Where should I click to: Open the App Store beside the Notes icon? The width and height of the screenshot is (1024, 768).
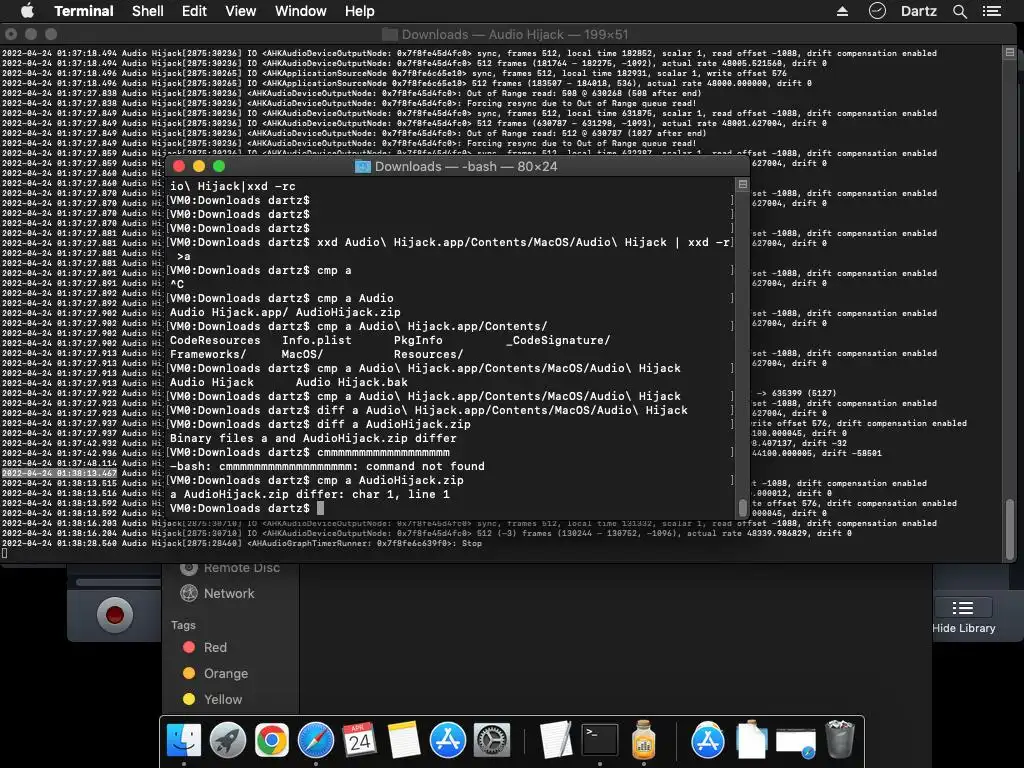pos(447,740)
